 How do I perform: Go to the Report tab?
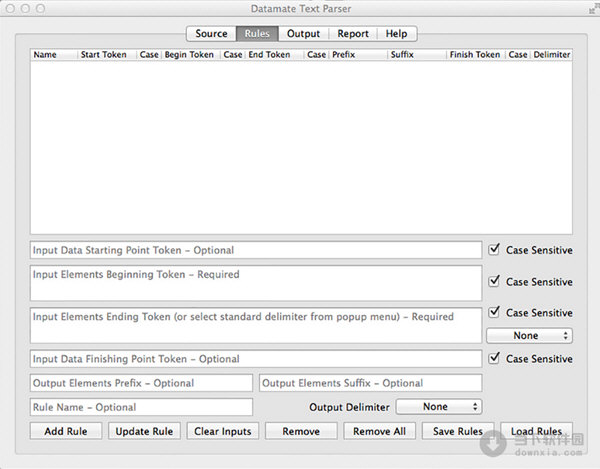click(353, 34)
